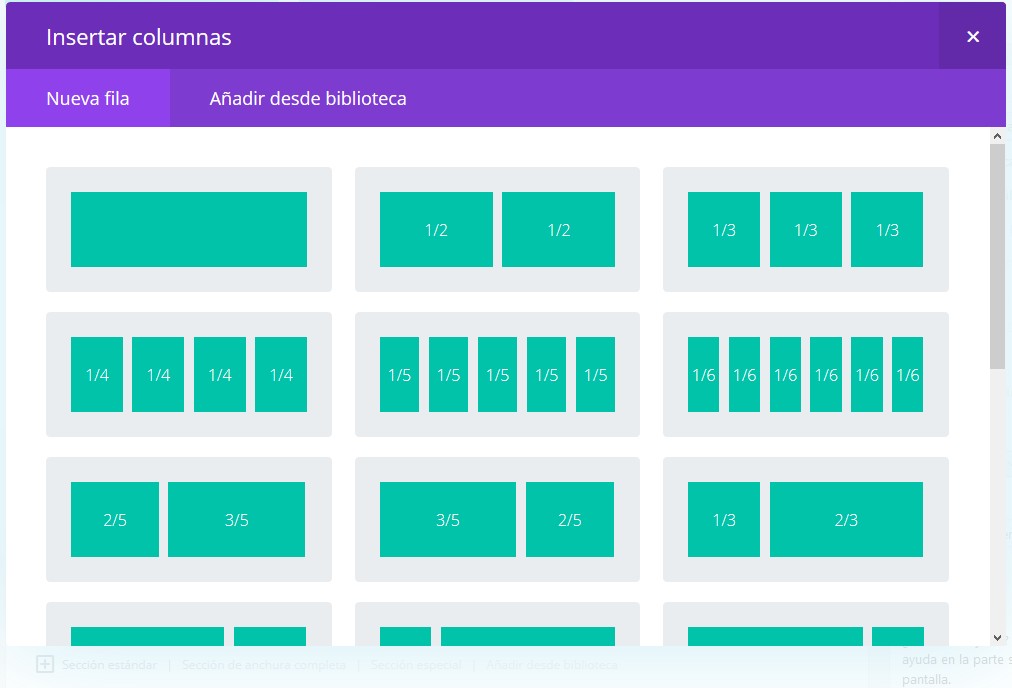Open the Añadir desde biblioteca tab
Viewport: 1012px width, 688px height.
click(x=308, y=99)
